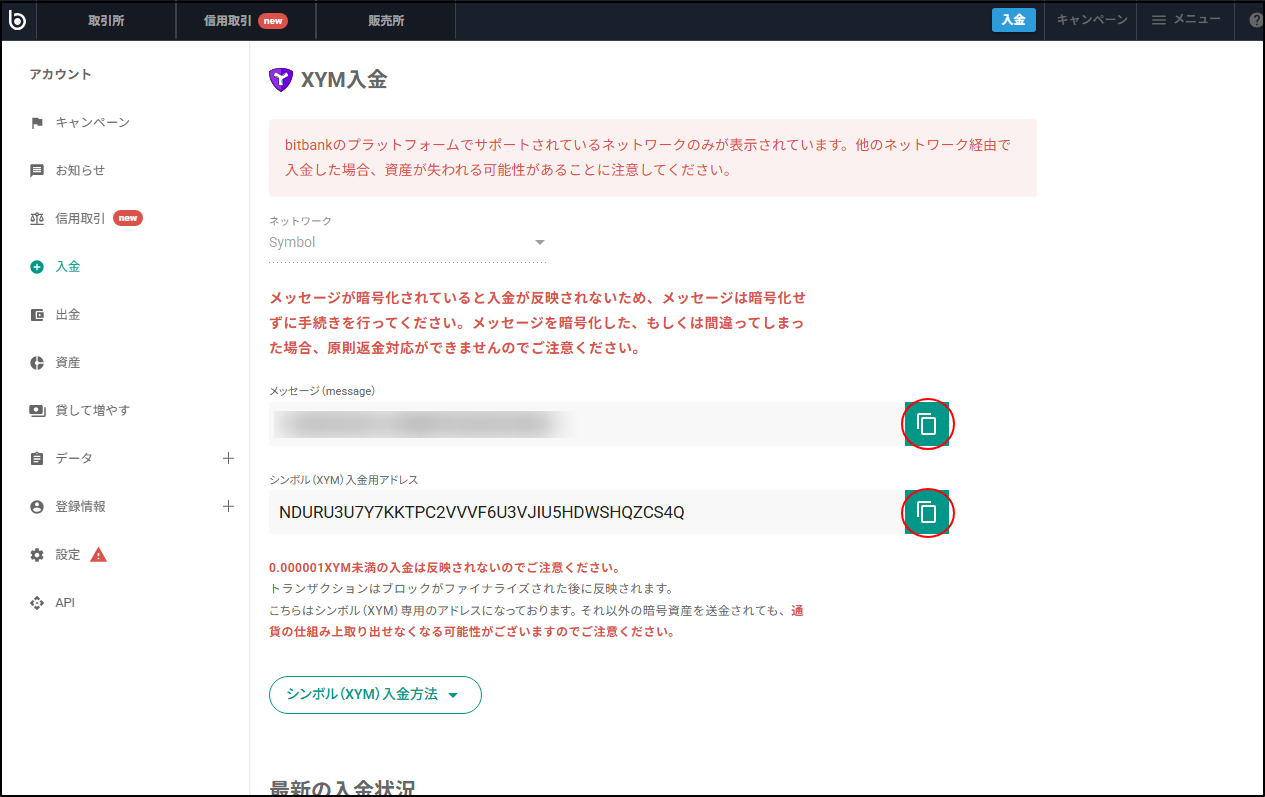Open the 資産 assets icon

36,362
